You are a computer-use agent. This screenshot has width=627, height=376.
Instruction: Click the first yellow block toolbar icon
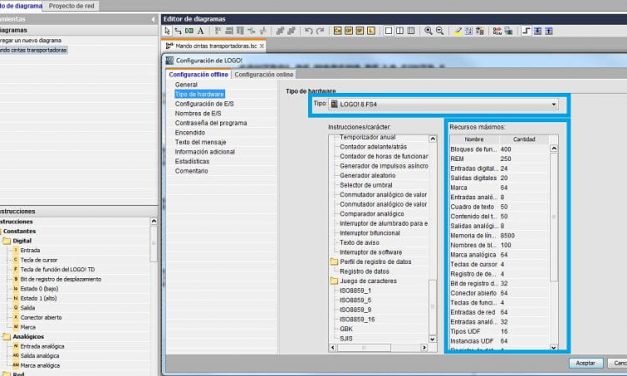337,31
